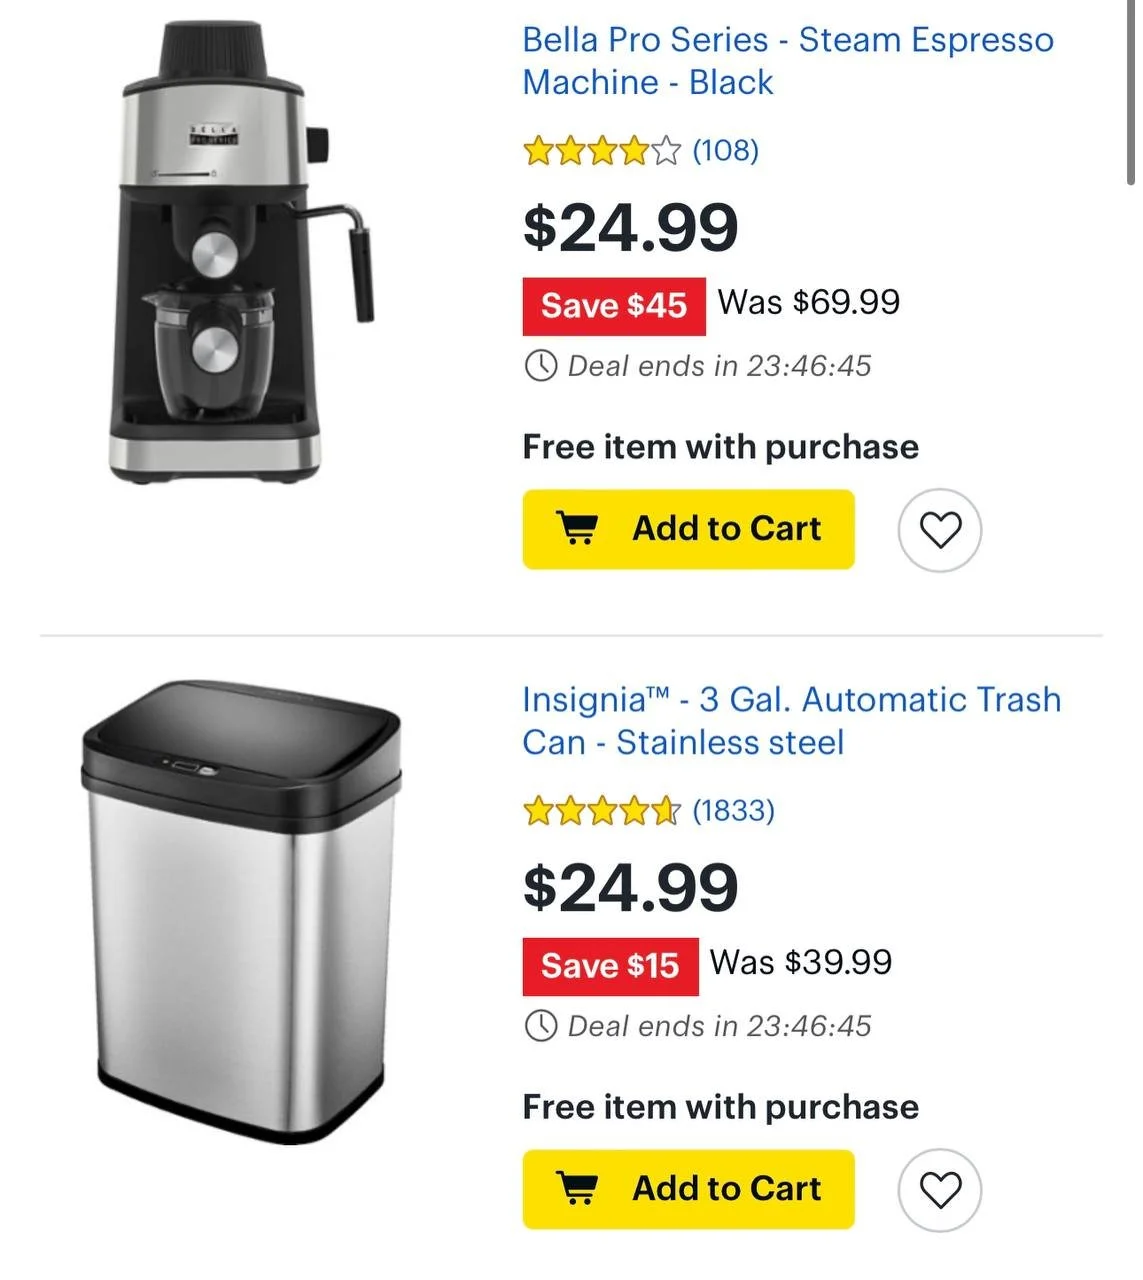View the 1833 trash can reviews
Viewport: 1143px width, 1280px height.
734,811
